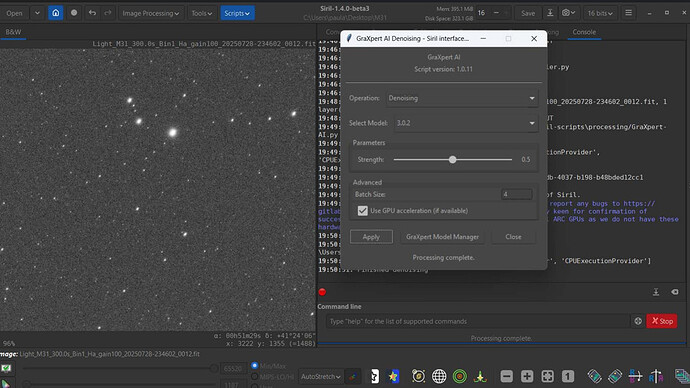Click the undo arrow in the toolbar
The height and width of the screenshot is (388, 690).
pos(92,13)
